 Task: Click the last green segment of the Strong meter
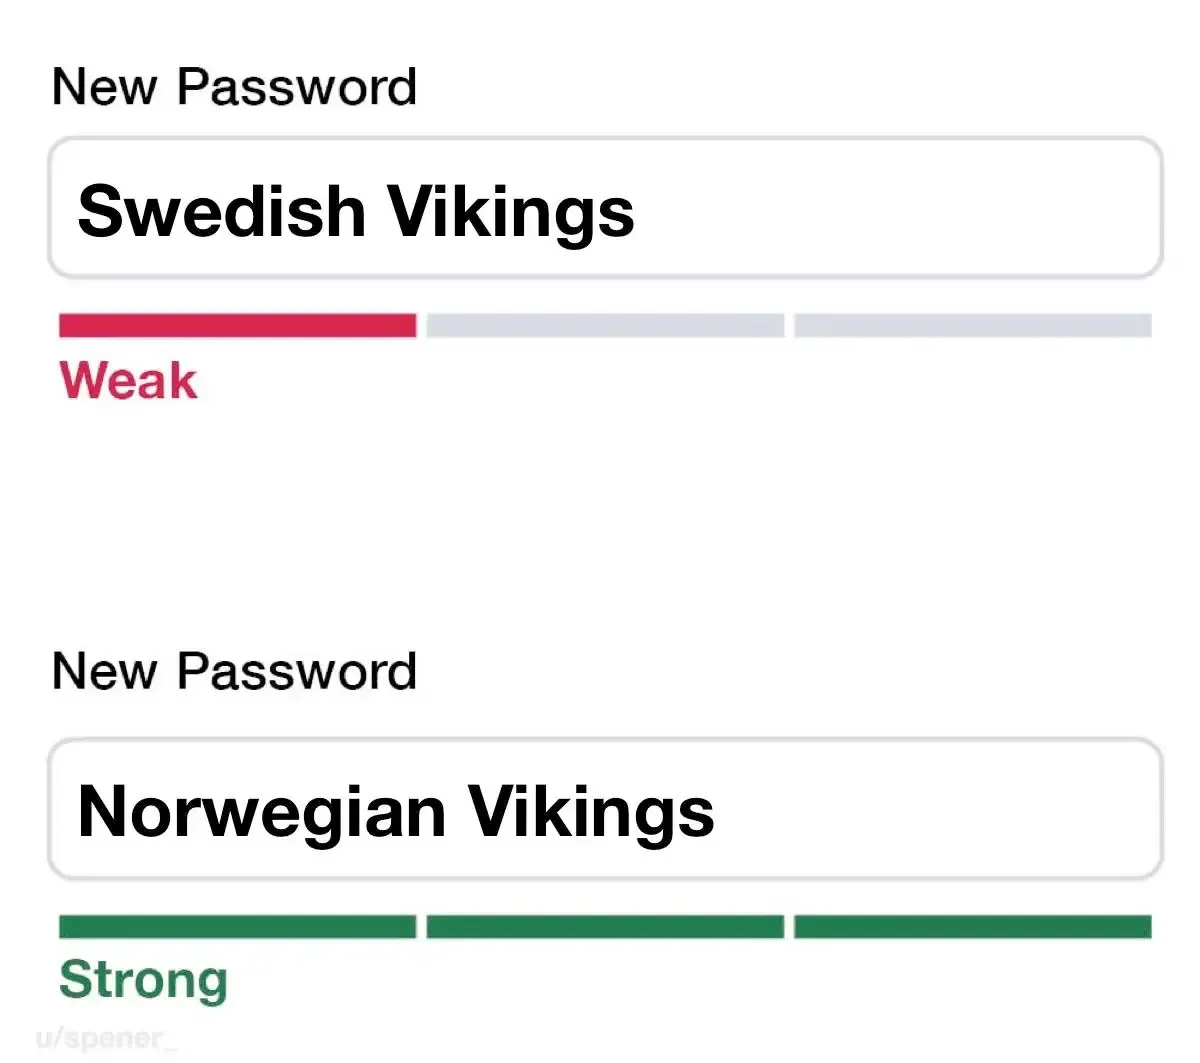click(972, 926)
